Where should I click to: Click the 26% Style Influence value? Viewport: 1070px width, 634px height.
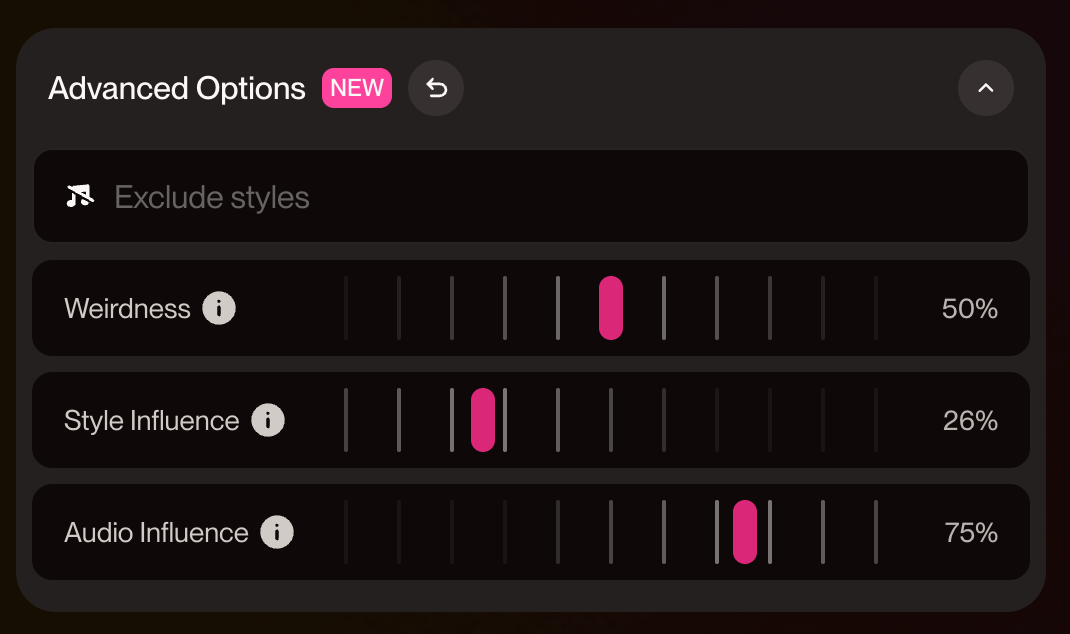point(969,420)
